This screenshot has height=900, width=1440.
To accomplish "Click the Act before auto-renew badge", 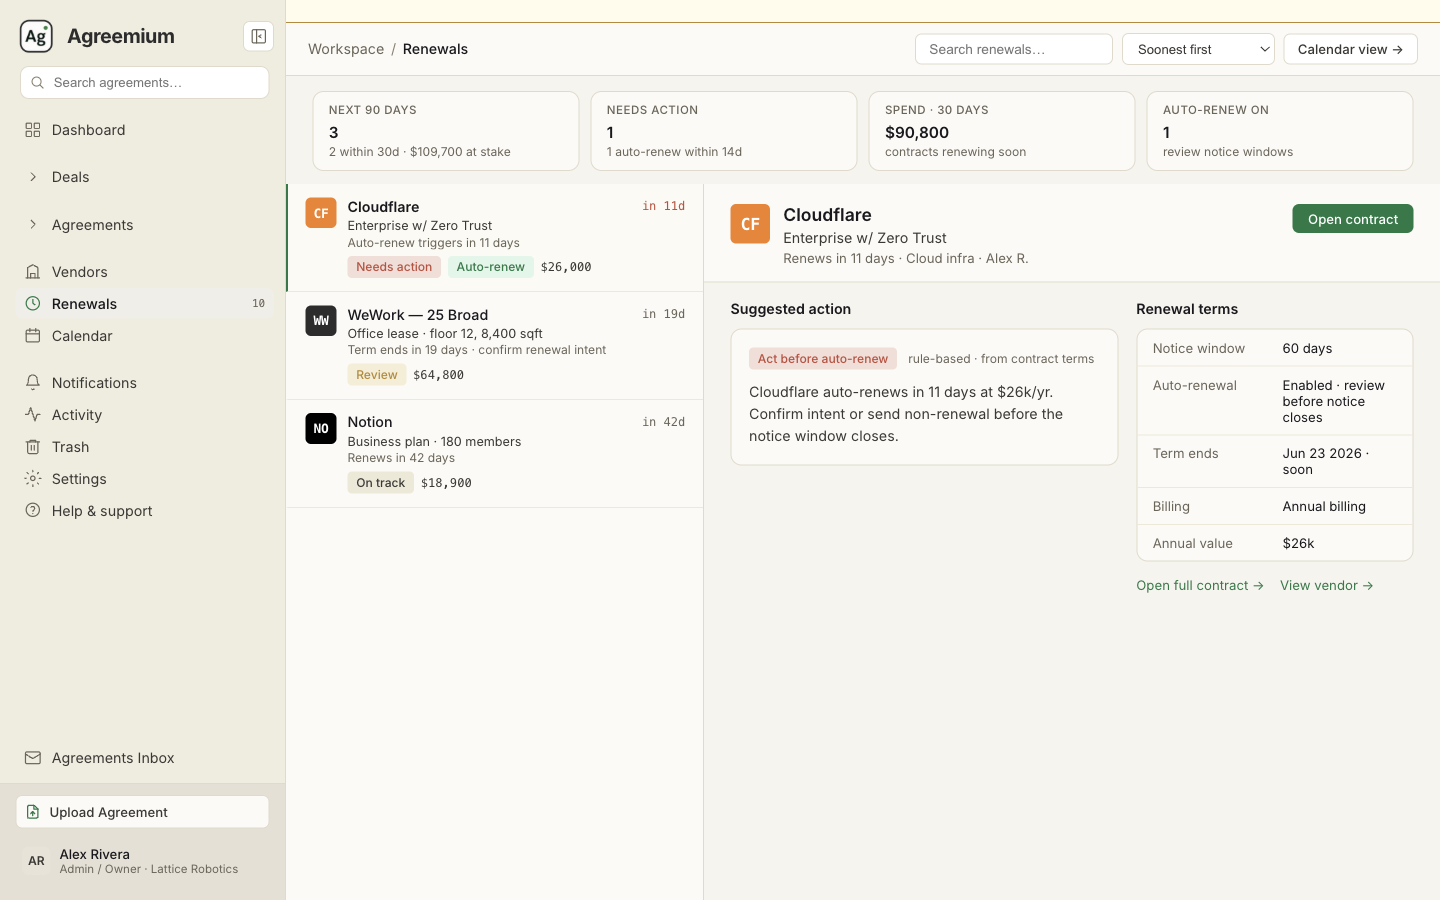I will click(823, 359).
